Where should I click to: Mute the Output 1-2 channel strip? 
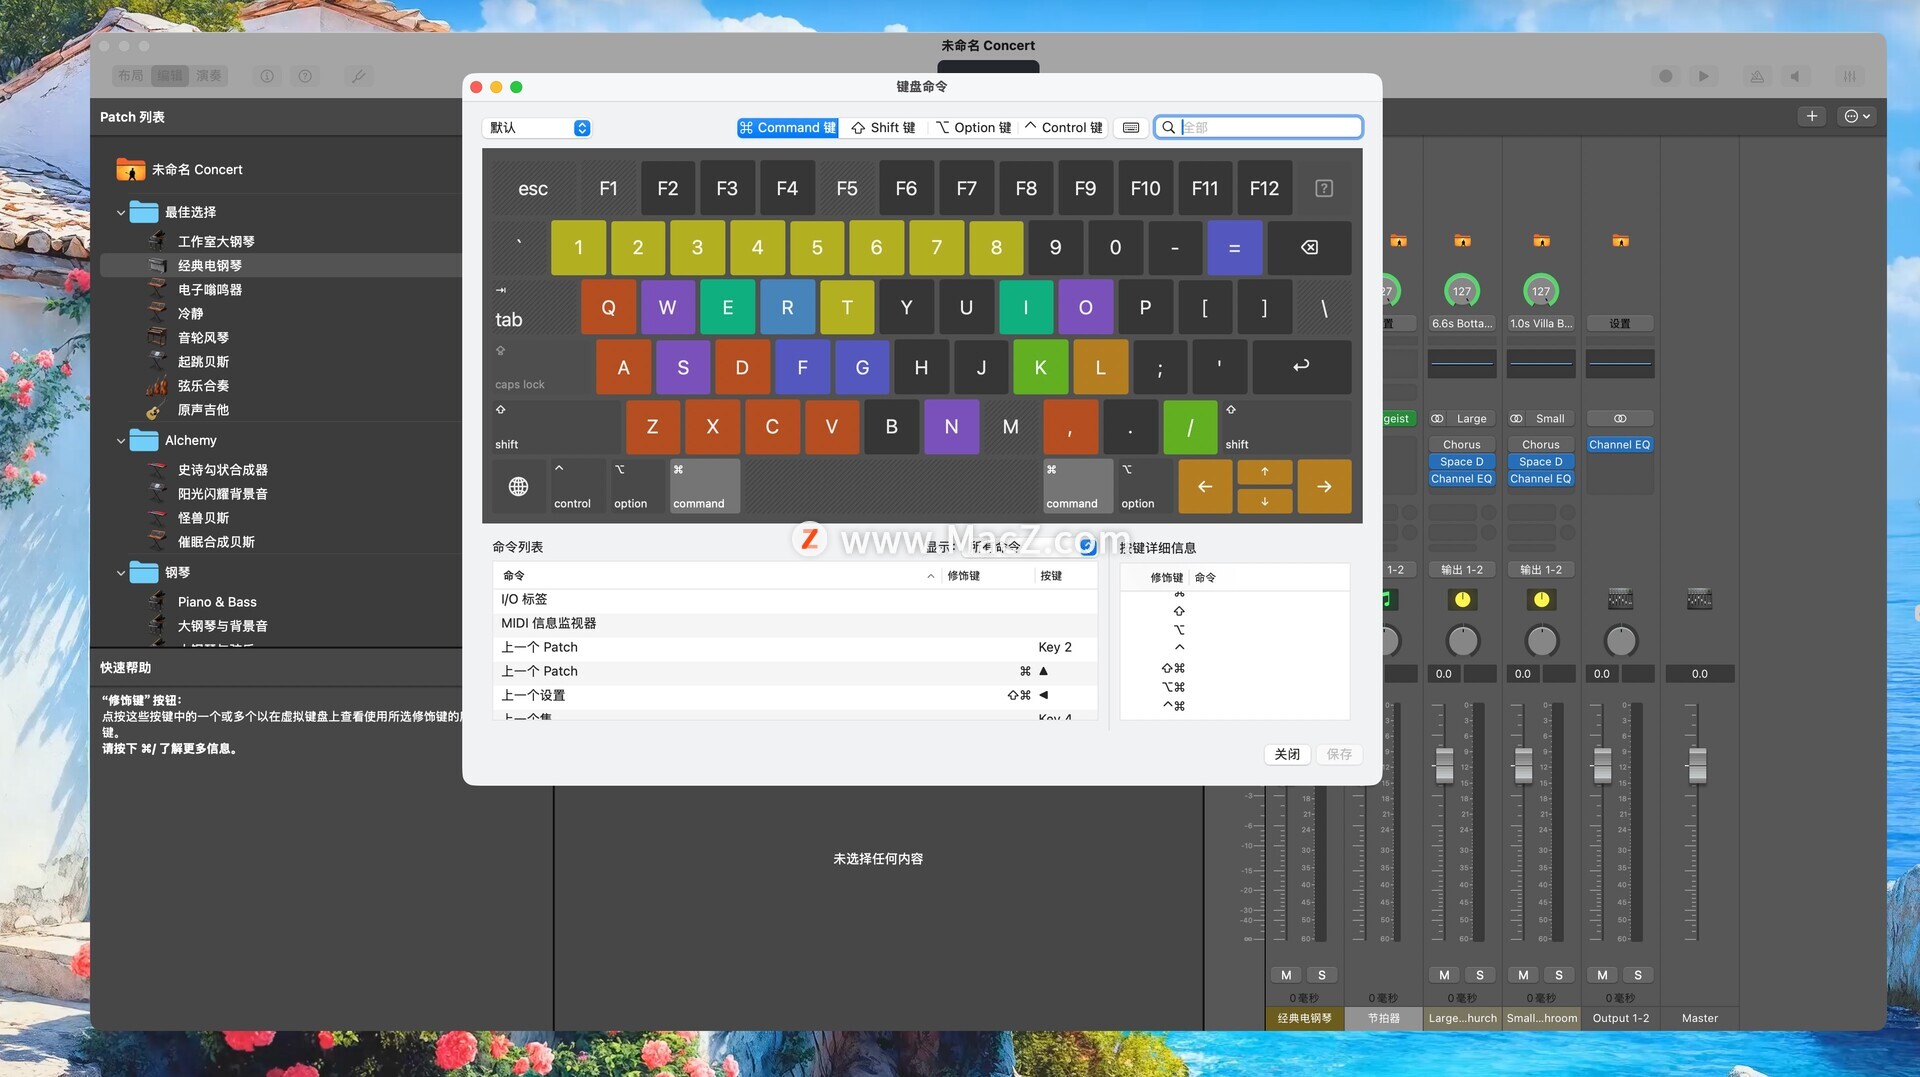pos(1602,975)
